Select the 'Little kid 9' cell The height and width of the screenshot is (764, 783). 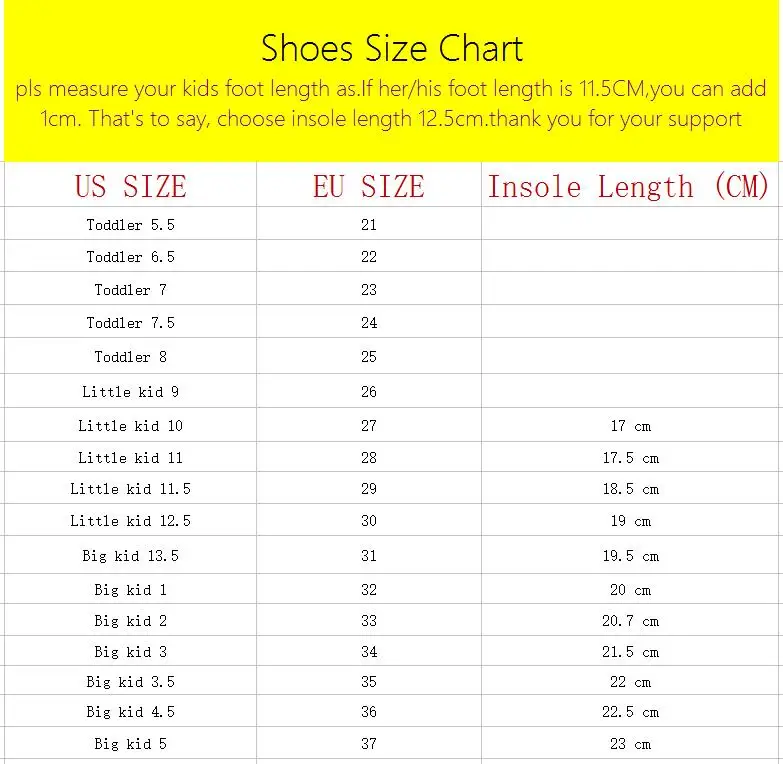pos(130,392)
